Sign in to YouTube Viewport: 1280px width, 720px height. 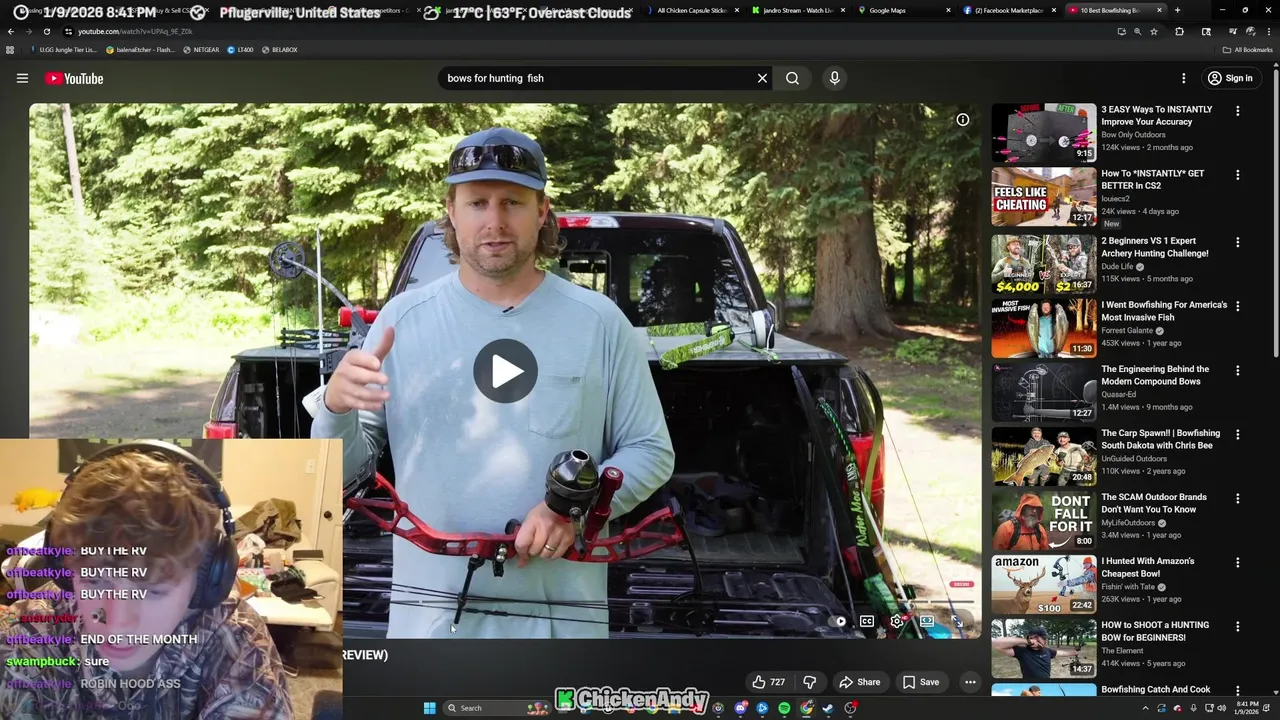(x=1229, y=78)
